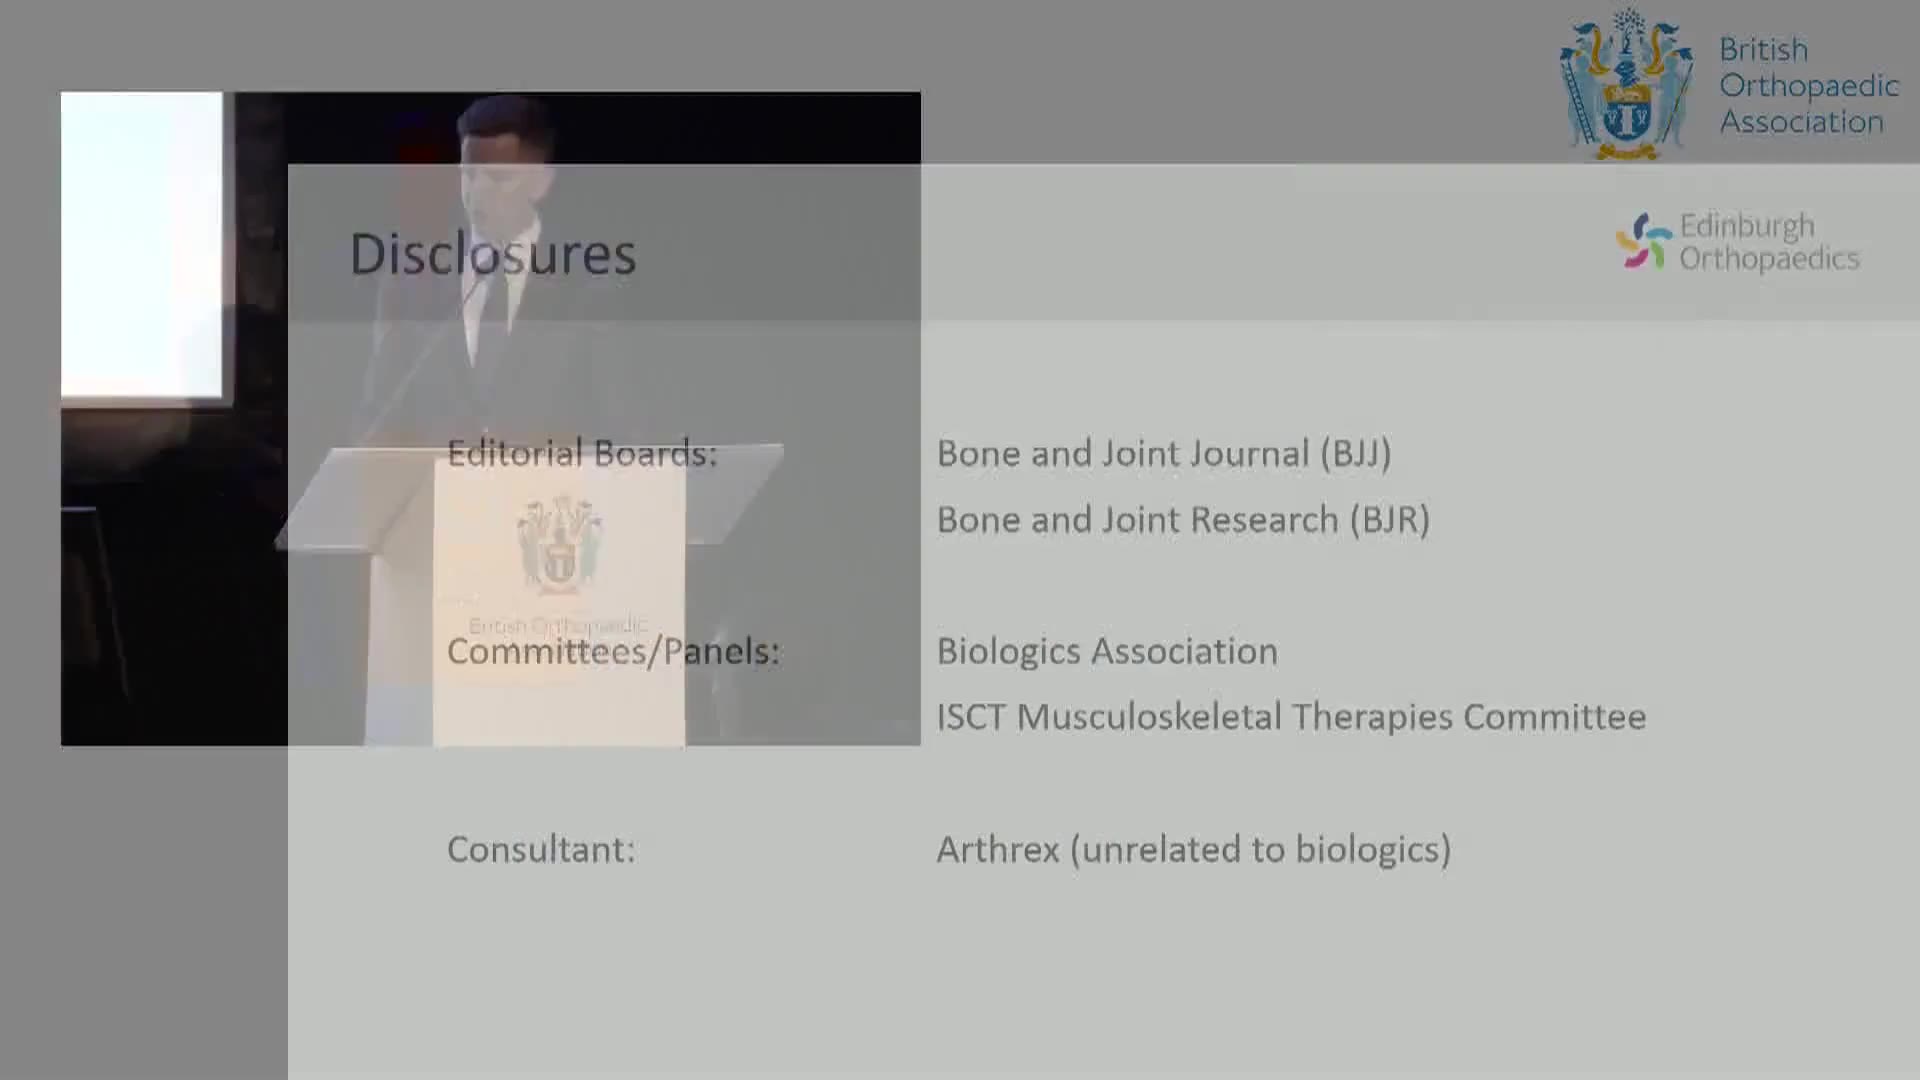Click the white projection screen in video
1920x1080 pixels.
point(142,245)
